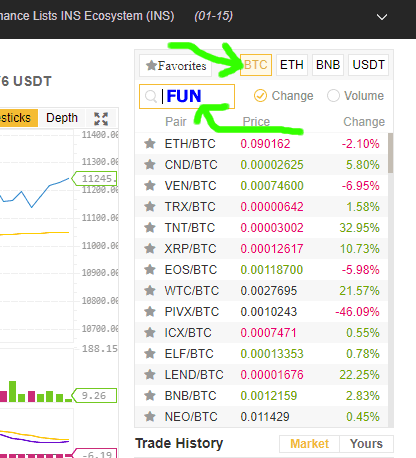This screenshot has width=416, height=458.
Task: Click the 0.011429 price value
Action: pyautogui.click(x=265, y=417)
